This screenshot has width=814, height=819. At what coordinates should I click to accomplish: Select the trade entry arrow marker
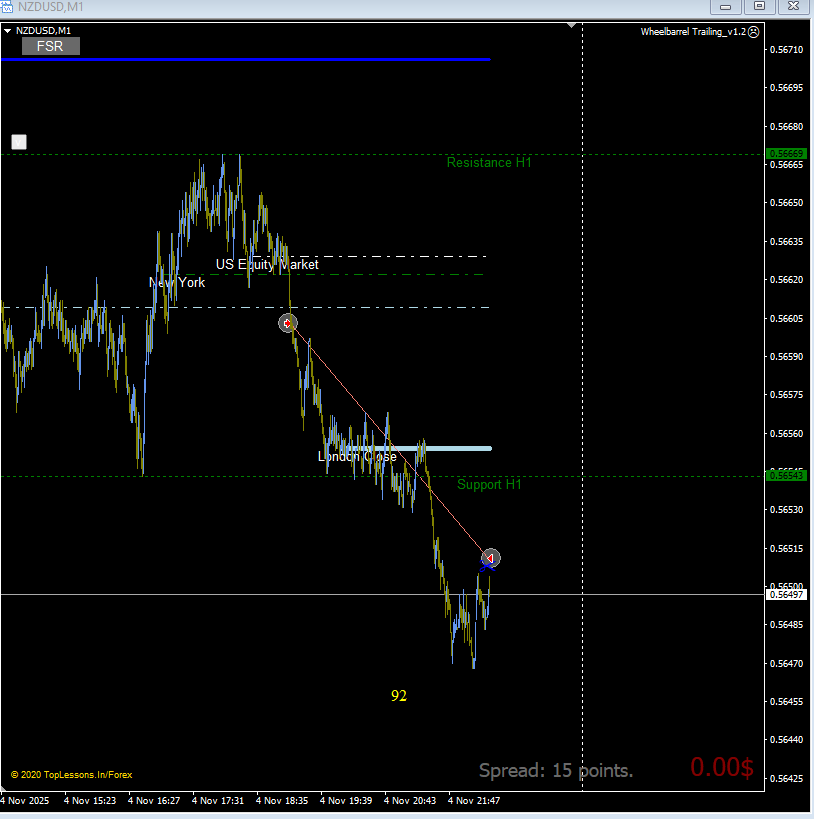[x=287, y=323]
